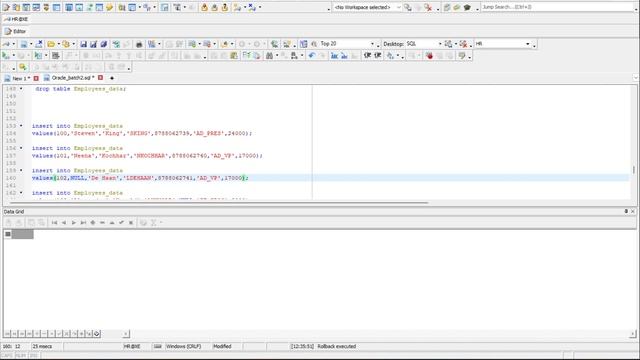Open the workspace selection dropdown
This screenshot has width=640, height=360.
click(x=398, y=7)
